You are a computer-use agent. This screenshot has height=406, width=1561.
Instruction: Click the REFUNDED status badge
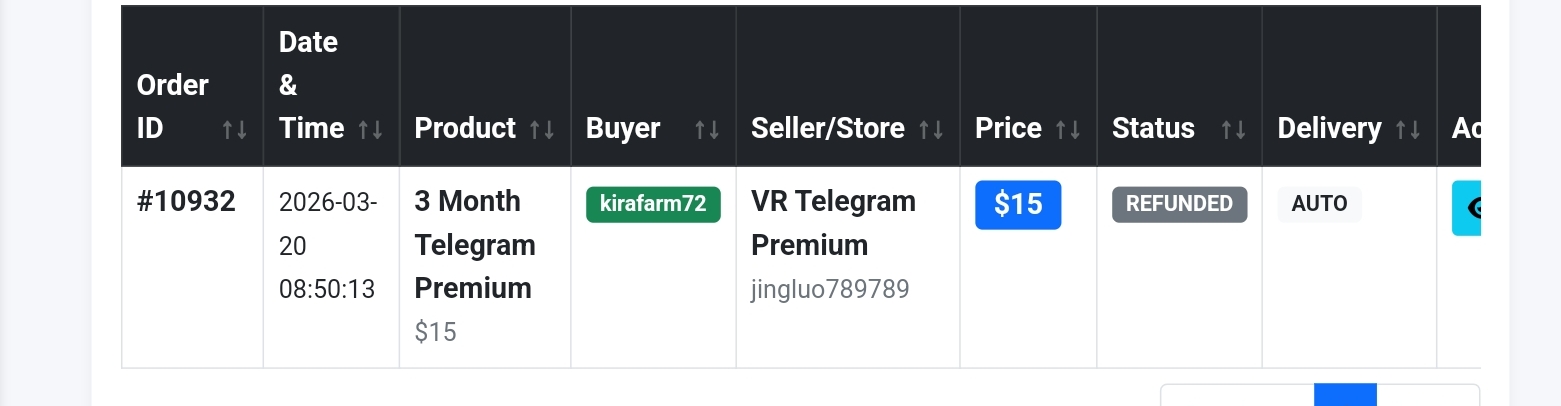click(1179, 204)
